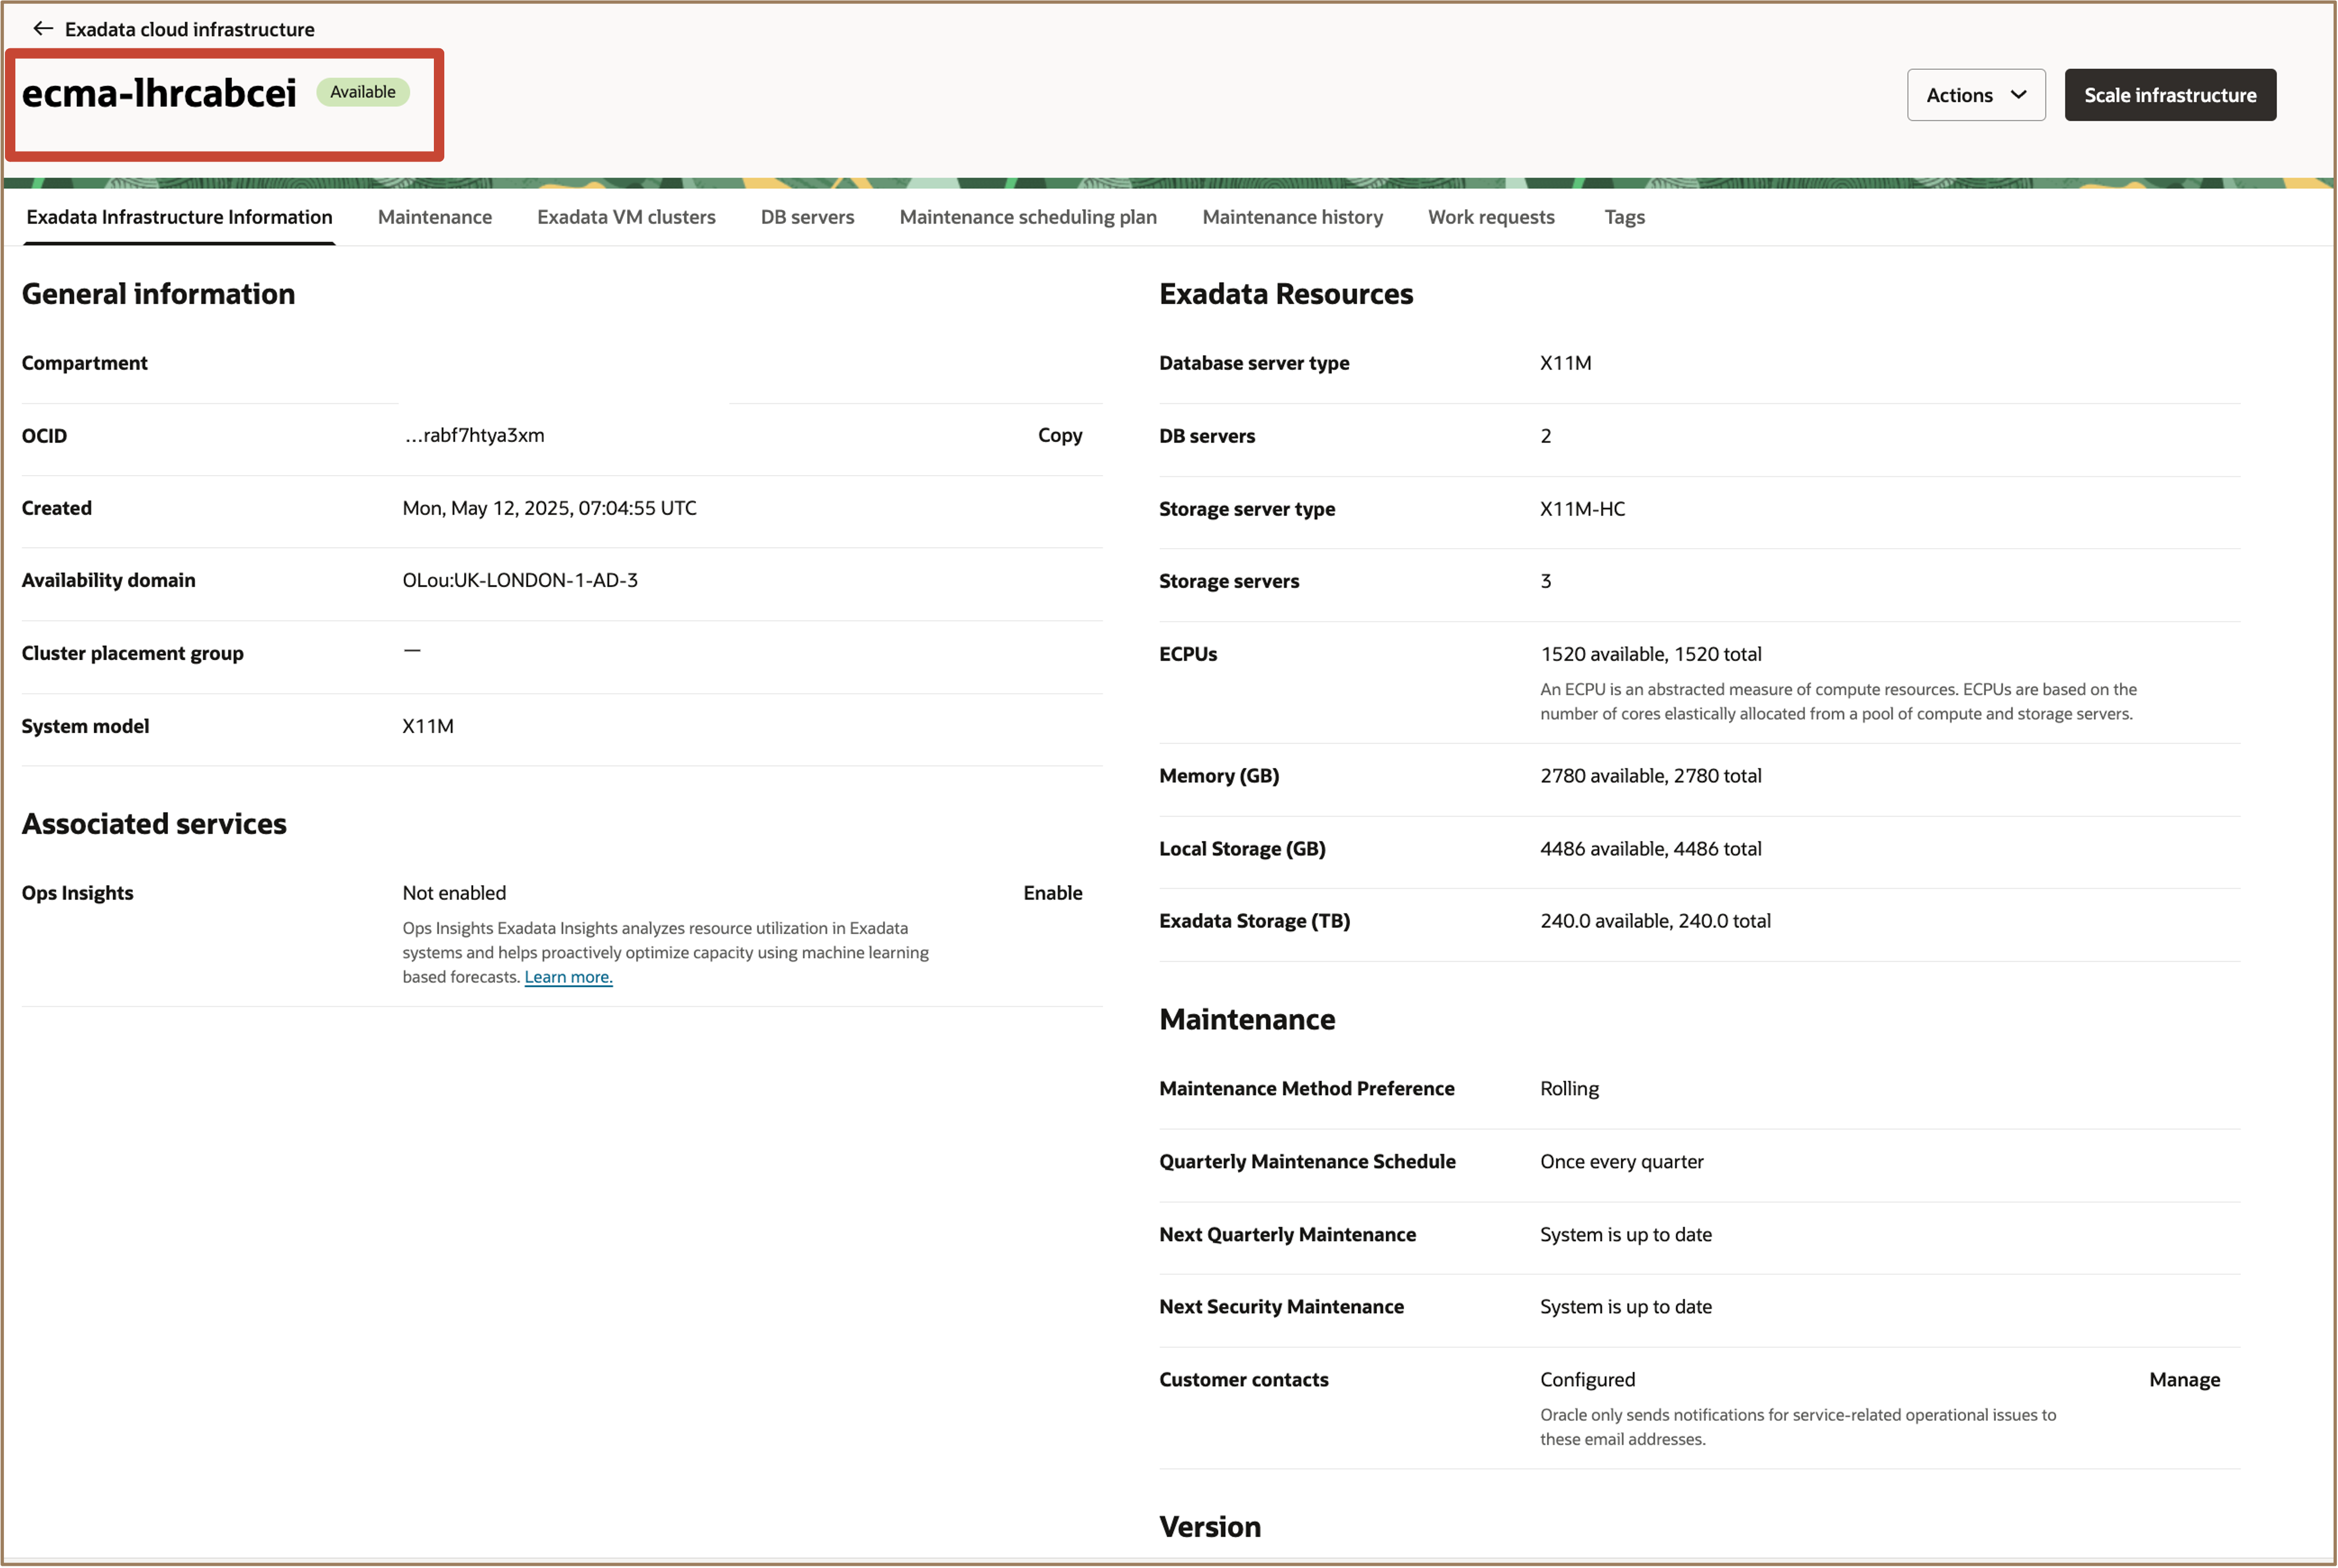The width and height of the screenshot is (2338, 1568).
Task: Open the Work requests tab
Action: [x=1490, y=216]
